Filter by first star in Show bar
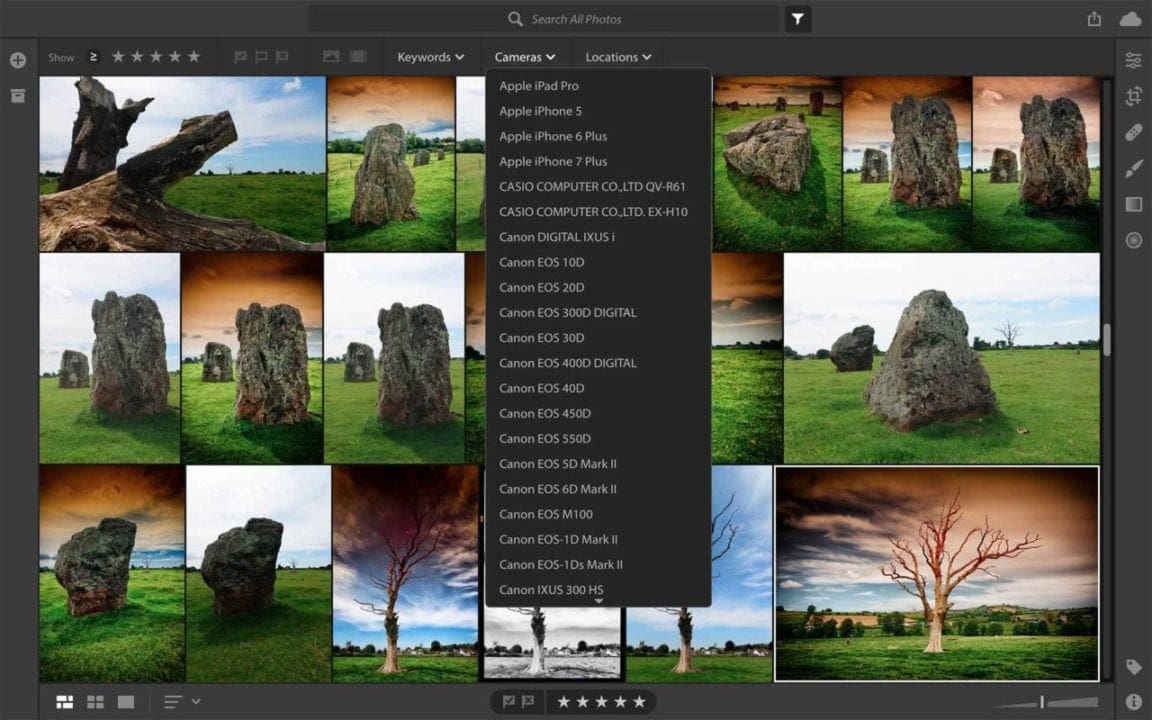This screenshot has height=720, width=1152. (118, 57)
